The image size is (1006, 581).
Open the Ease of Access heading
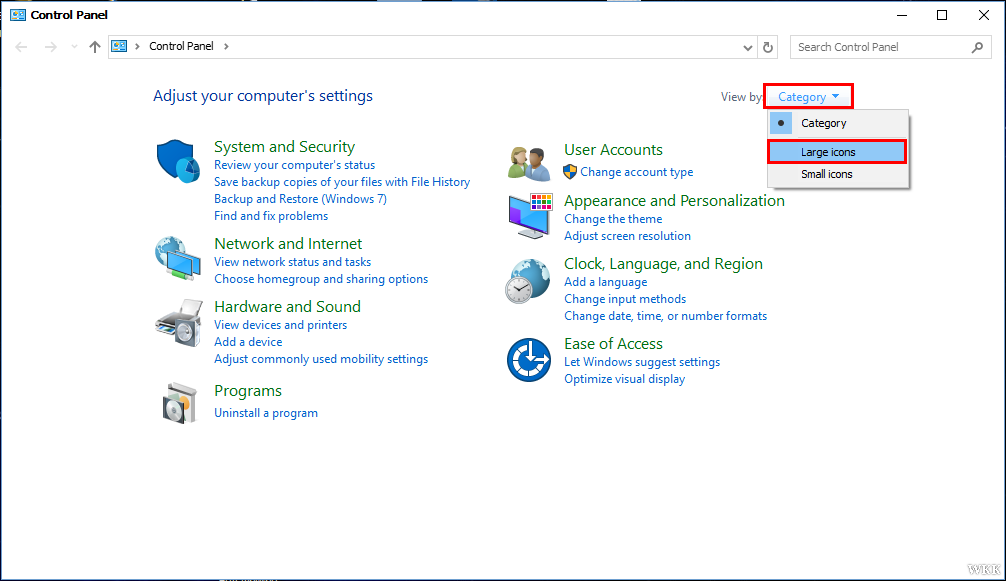613,344
